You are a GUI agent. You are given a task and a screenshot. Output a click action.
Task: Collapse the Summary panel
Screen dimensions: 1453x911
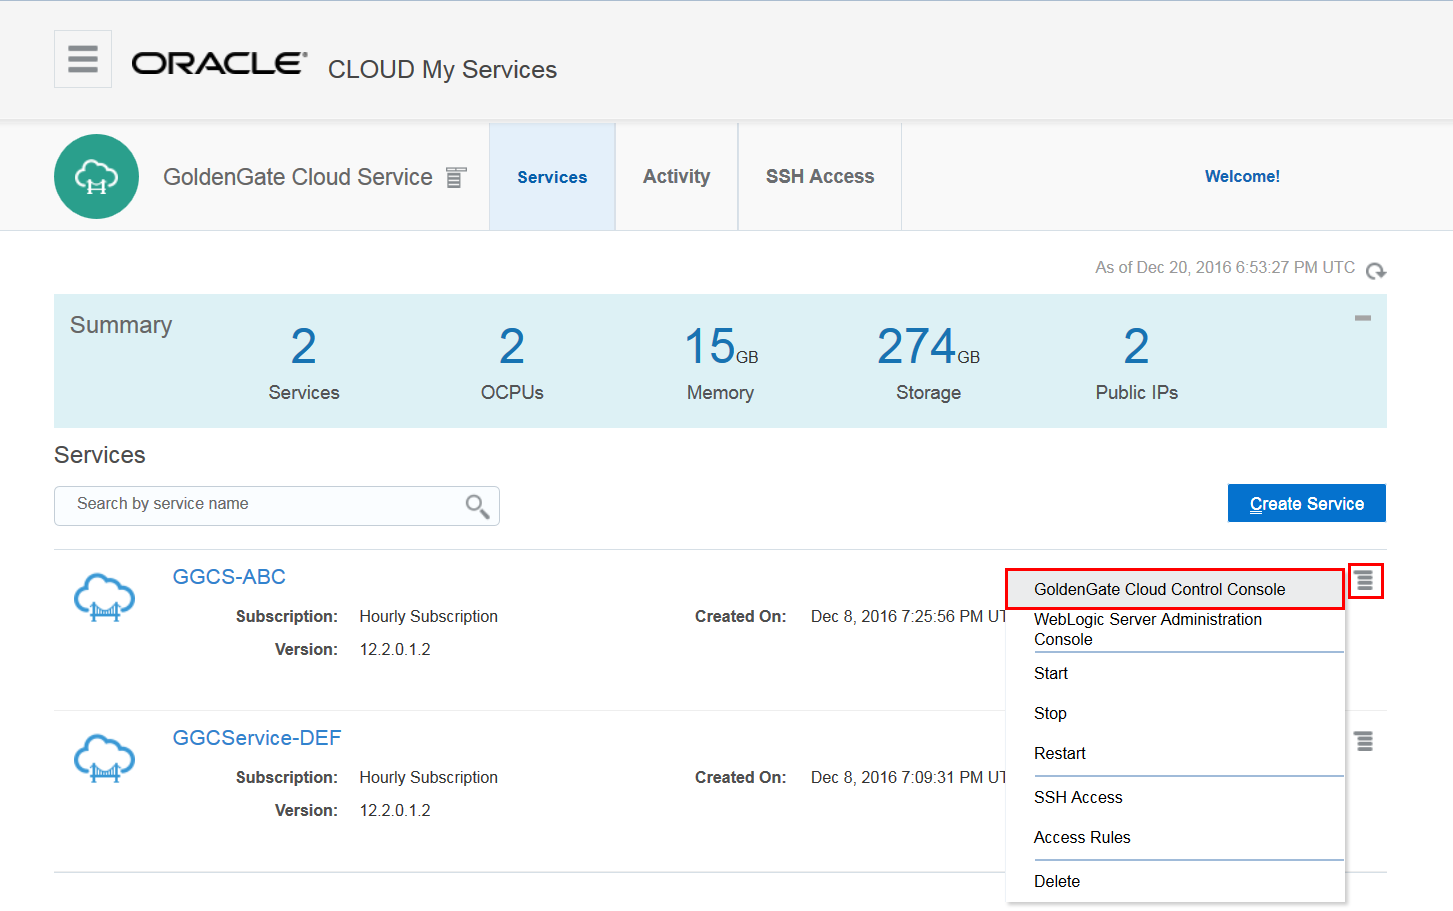[1362, 317]
